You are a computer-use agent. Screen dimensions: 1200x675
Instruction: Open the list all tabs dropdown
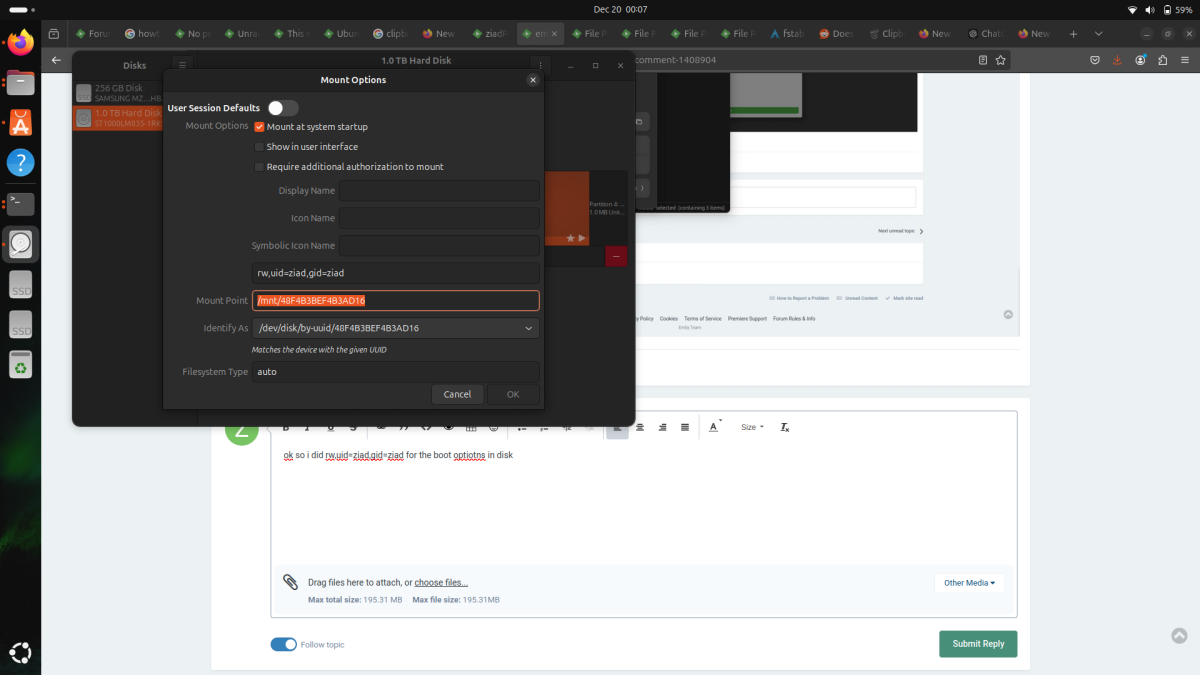(x=1099, y=33)
